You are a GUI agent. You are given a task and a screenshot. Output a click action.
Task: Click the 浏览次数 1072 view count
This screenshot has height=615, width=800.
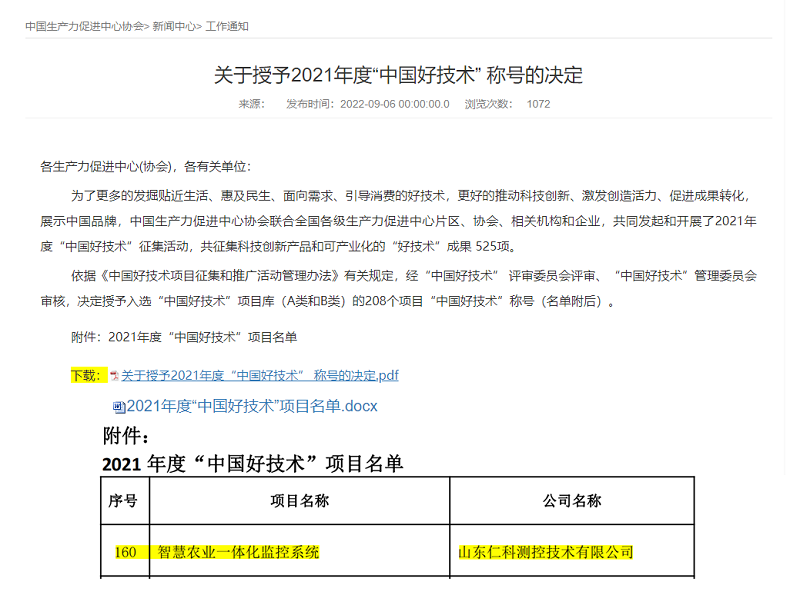507,104
